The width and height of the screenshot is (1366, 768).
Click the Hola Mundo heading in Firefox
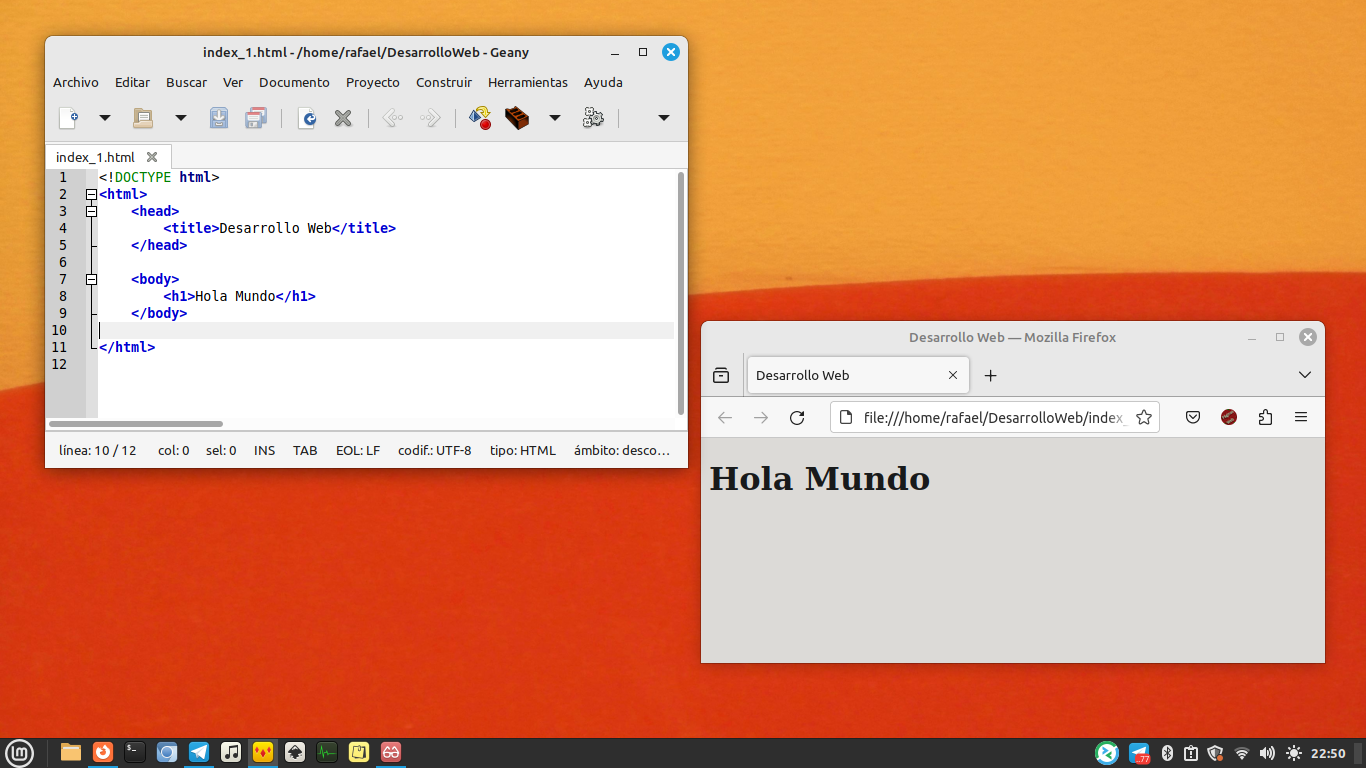point(820,479)
